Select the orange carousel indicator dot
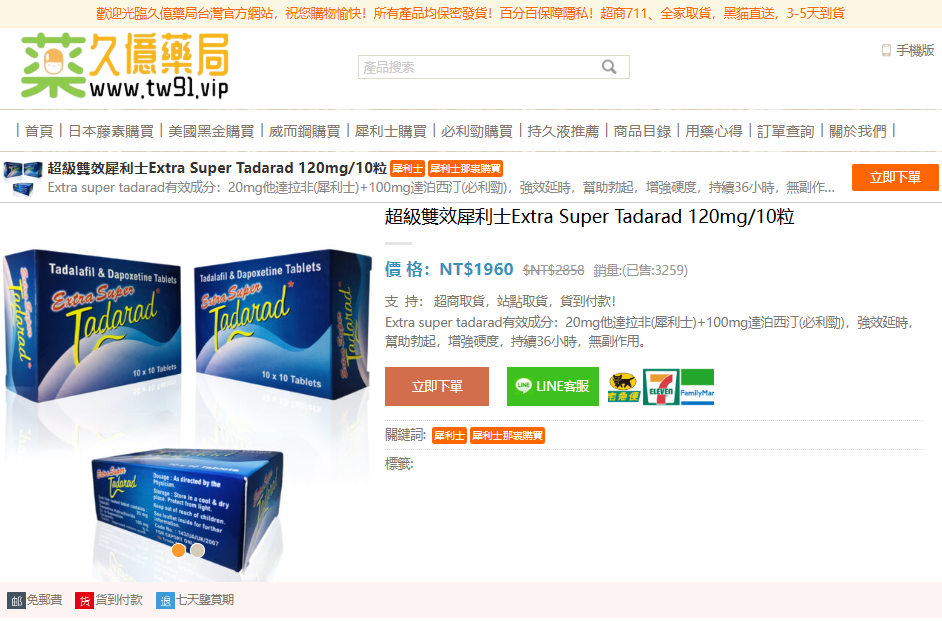Image resolution: width=942 pixels, height=621 pixels. point(178,550)
